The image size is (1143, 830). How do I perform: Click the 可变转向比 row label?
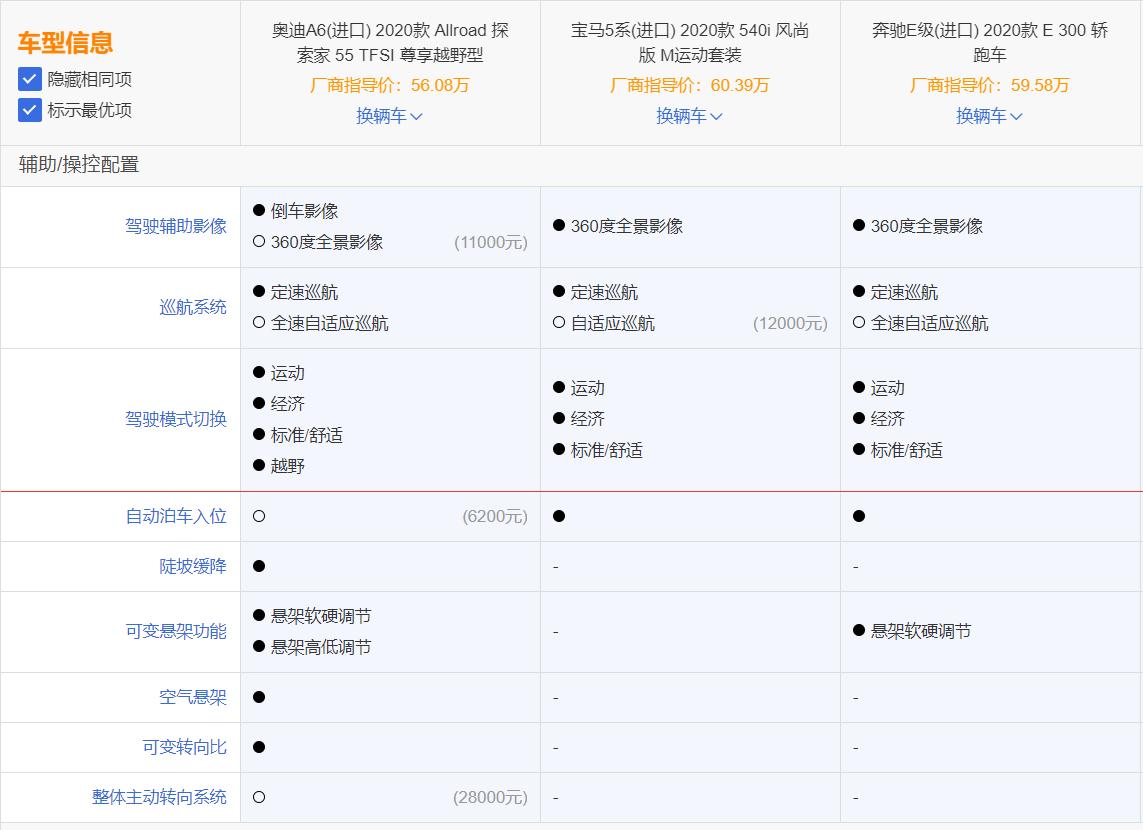coord(188,746)
